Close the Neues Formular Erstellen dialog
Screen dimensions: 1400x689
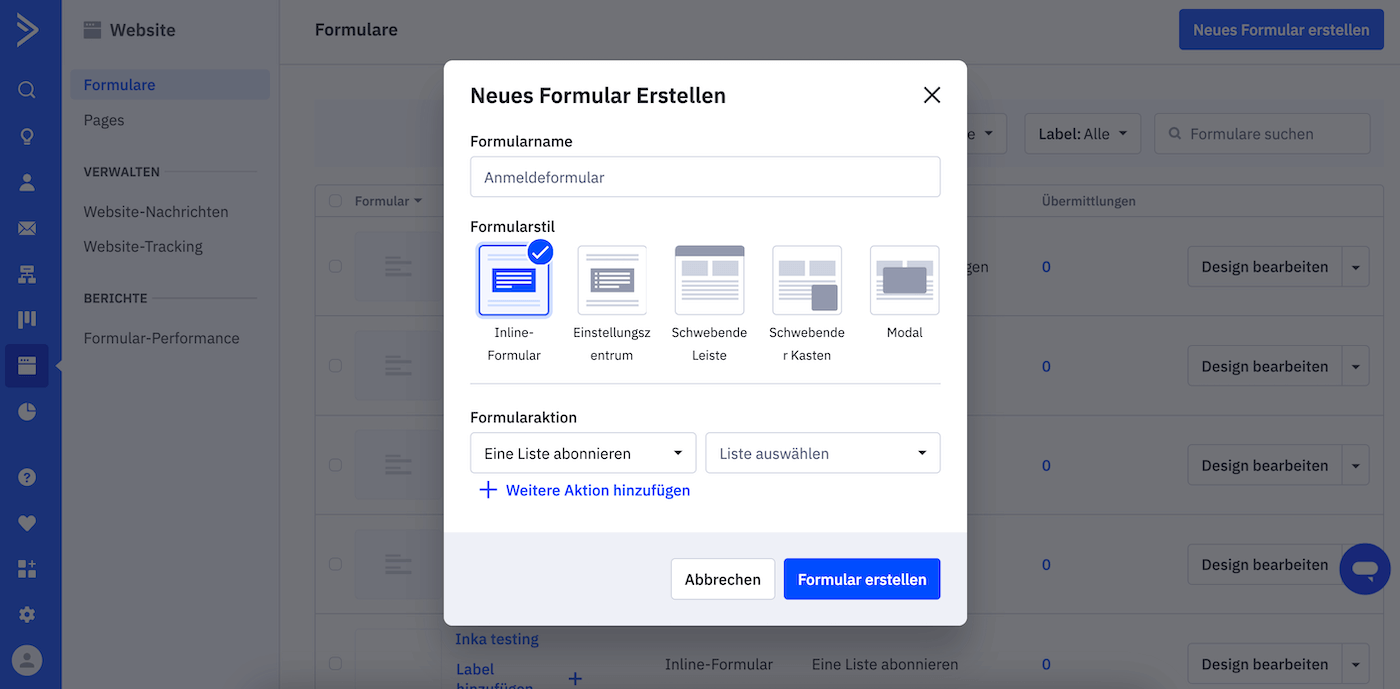point(932,95)
